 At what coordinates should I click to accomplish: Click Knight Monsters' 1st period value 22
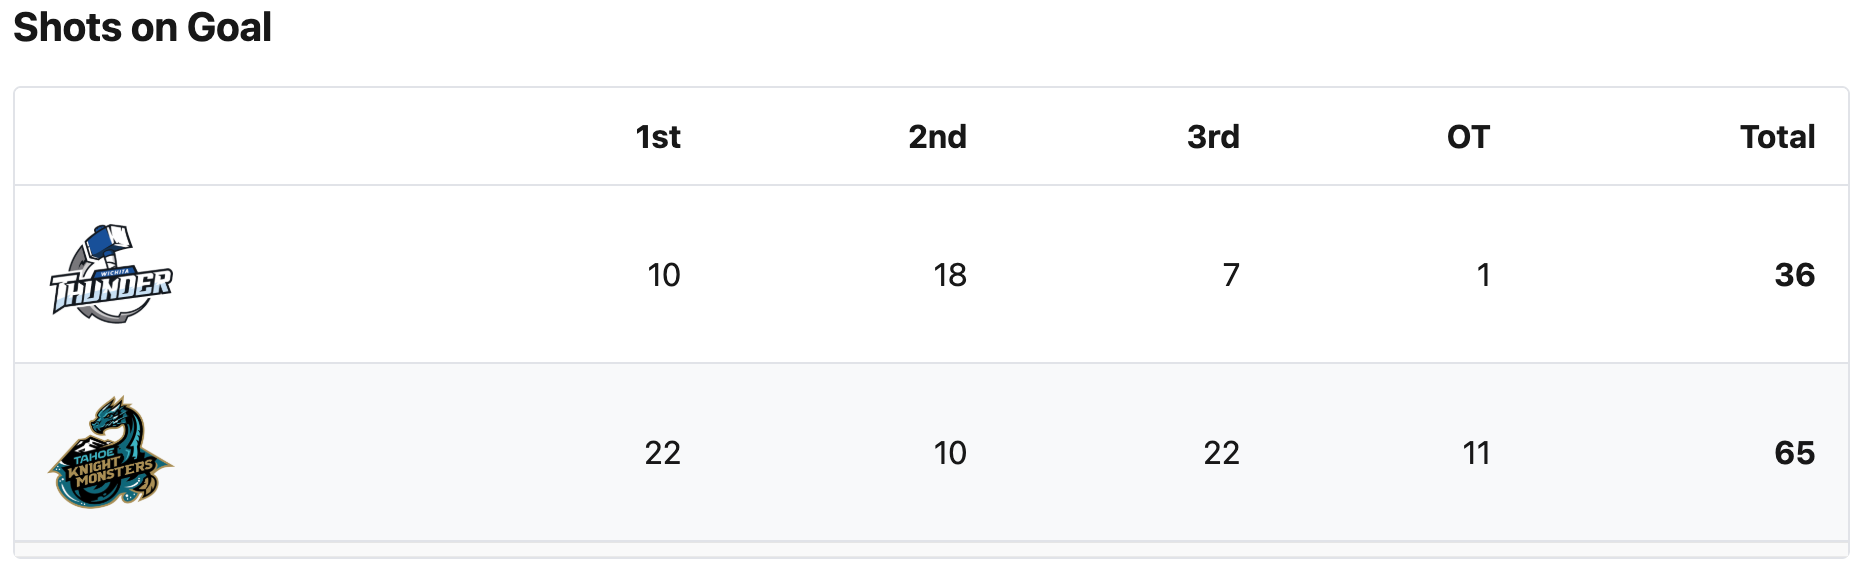click(662, 453)
